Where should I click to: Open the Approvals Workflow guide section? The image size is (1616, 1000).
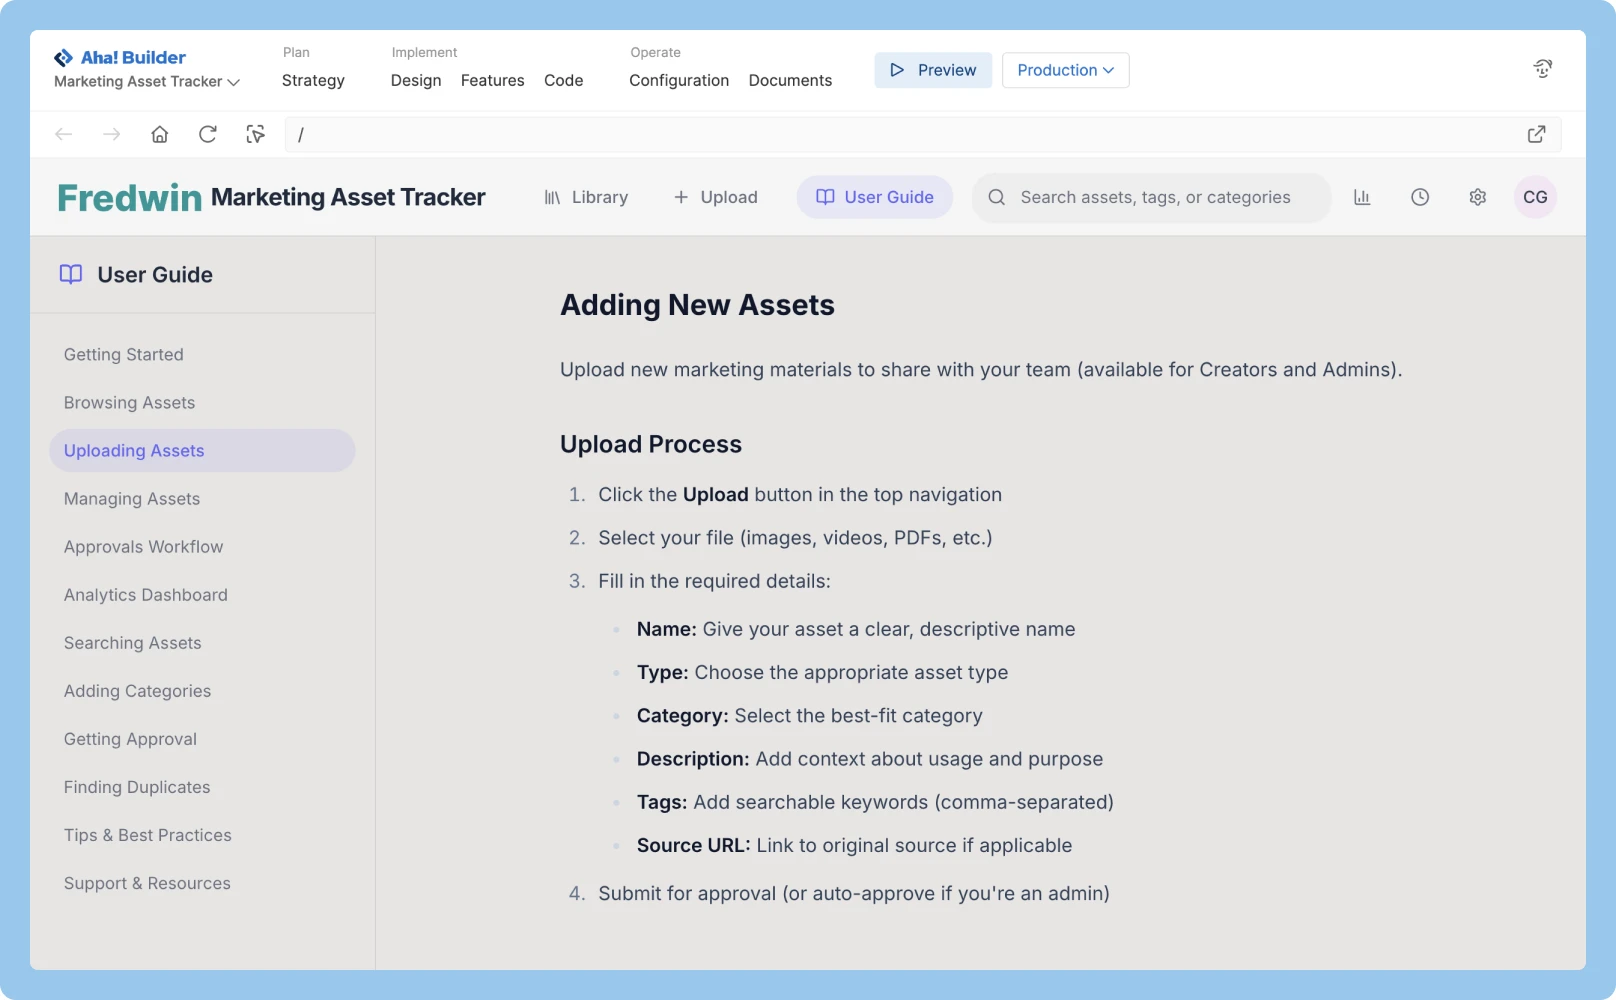[143, 546]
